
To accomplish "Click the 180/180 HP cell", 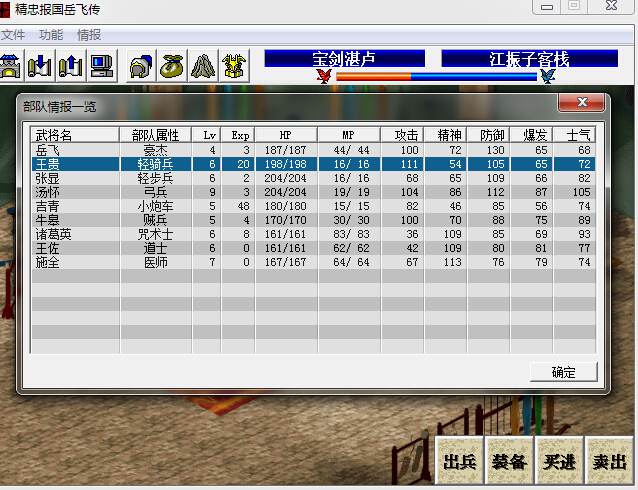I will coord(286,206).
